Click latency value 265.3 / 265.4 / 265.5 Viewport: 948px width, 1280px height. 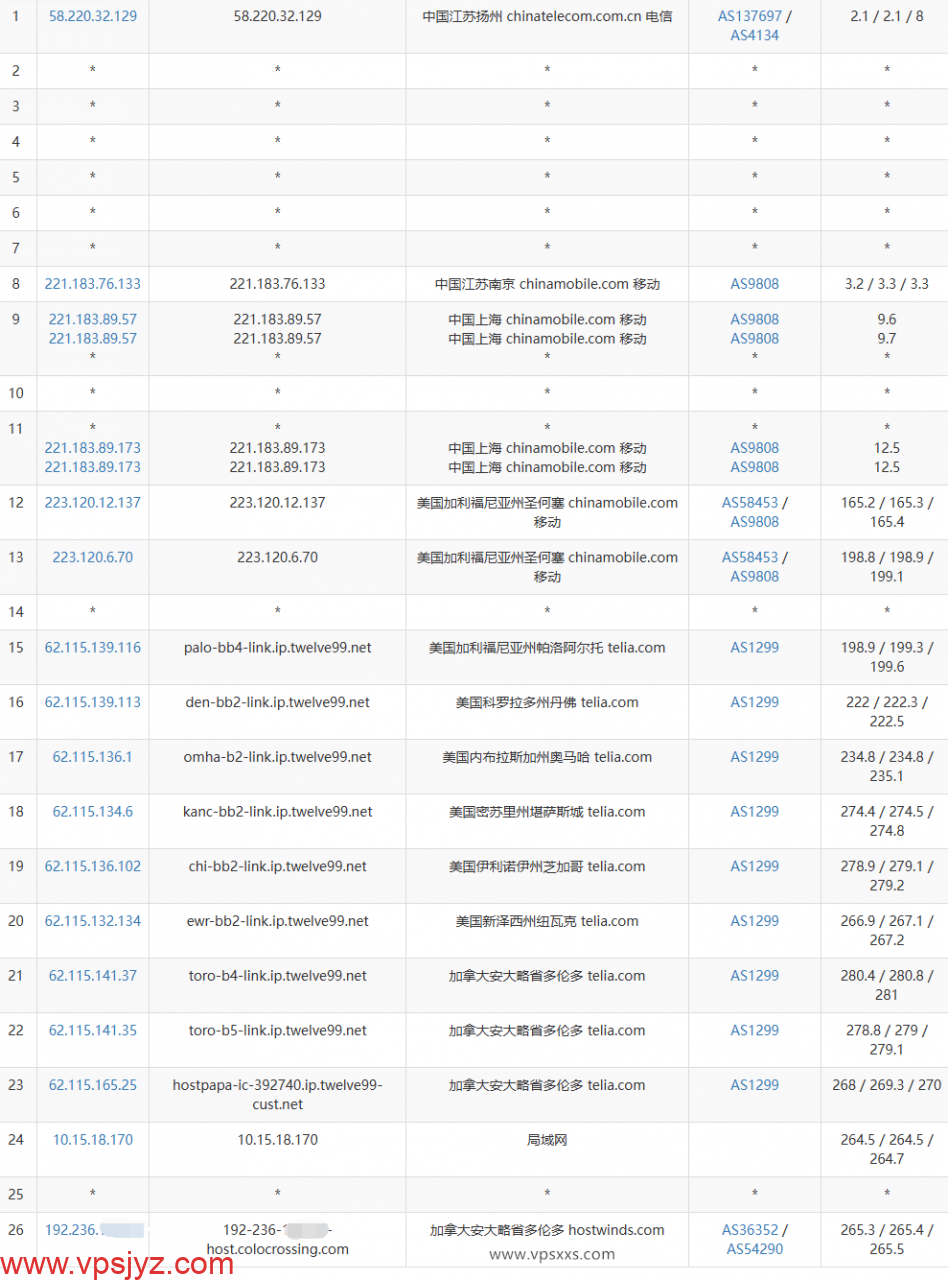point(887,1240)
